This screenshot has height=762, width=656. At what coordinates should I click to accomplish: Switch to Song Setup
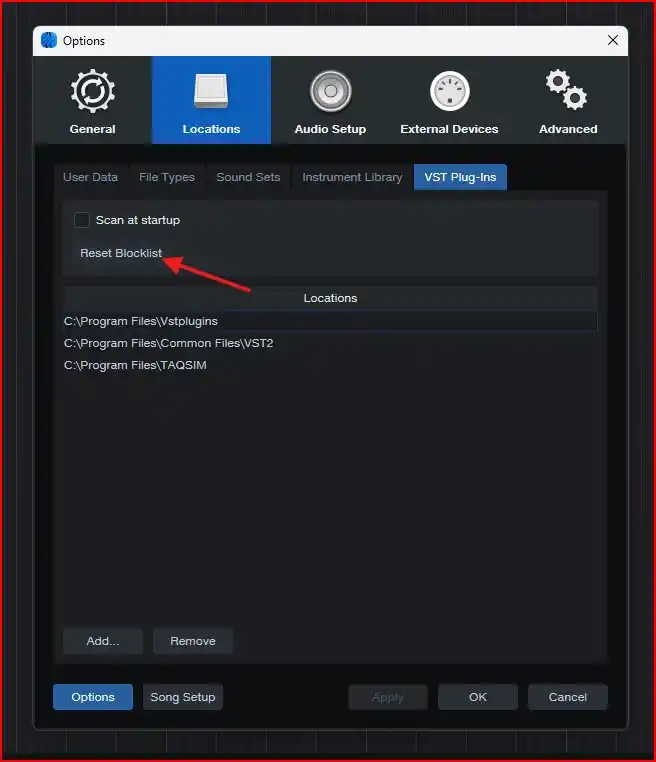tap(183, 697)
